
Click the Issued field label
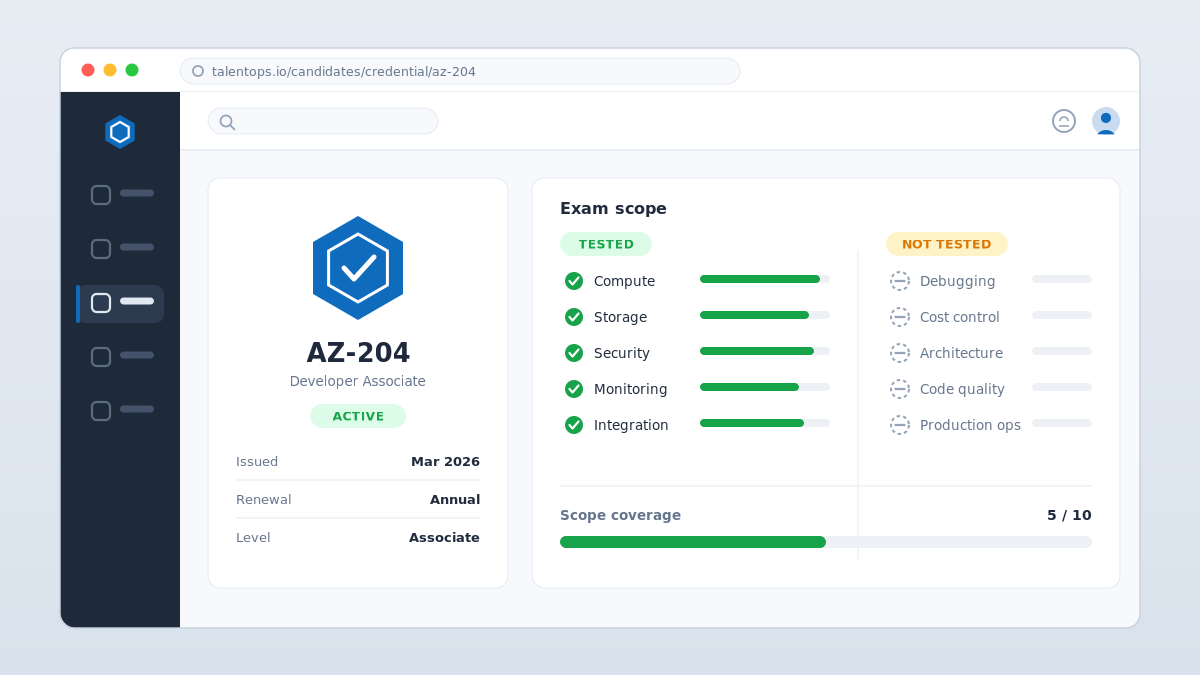257,462
